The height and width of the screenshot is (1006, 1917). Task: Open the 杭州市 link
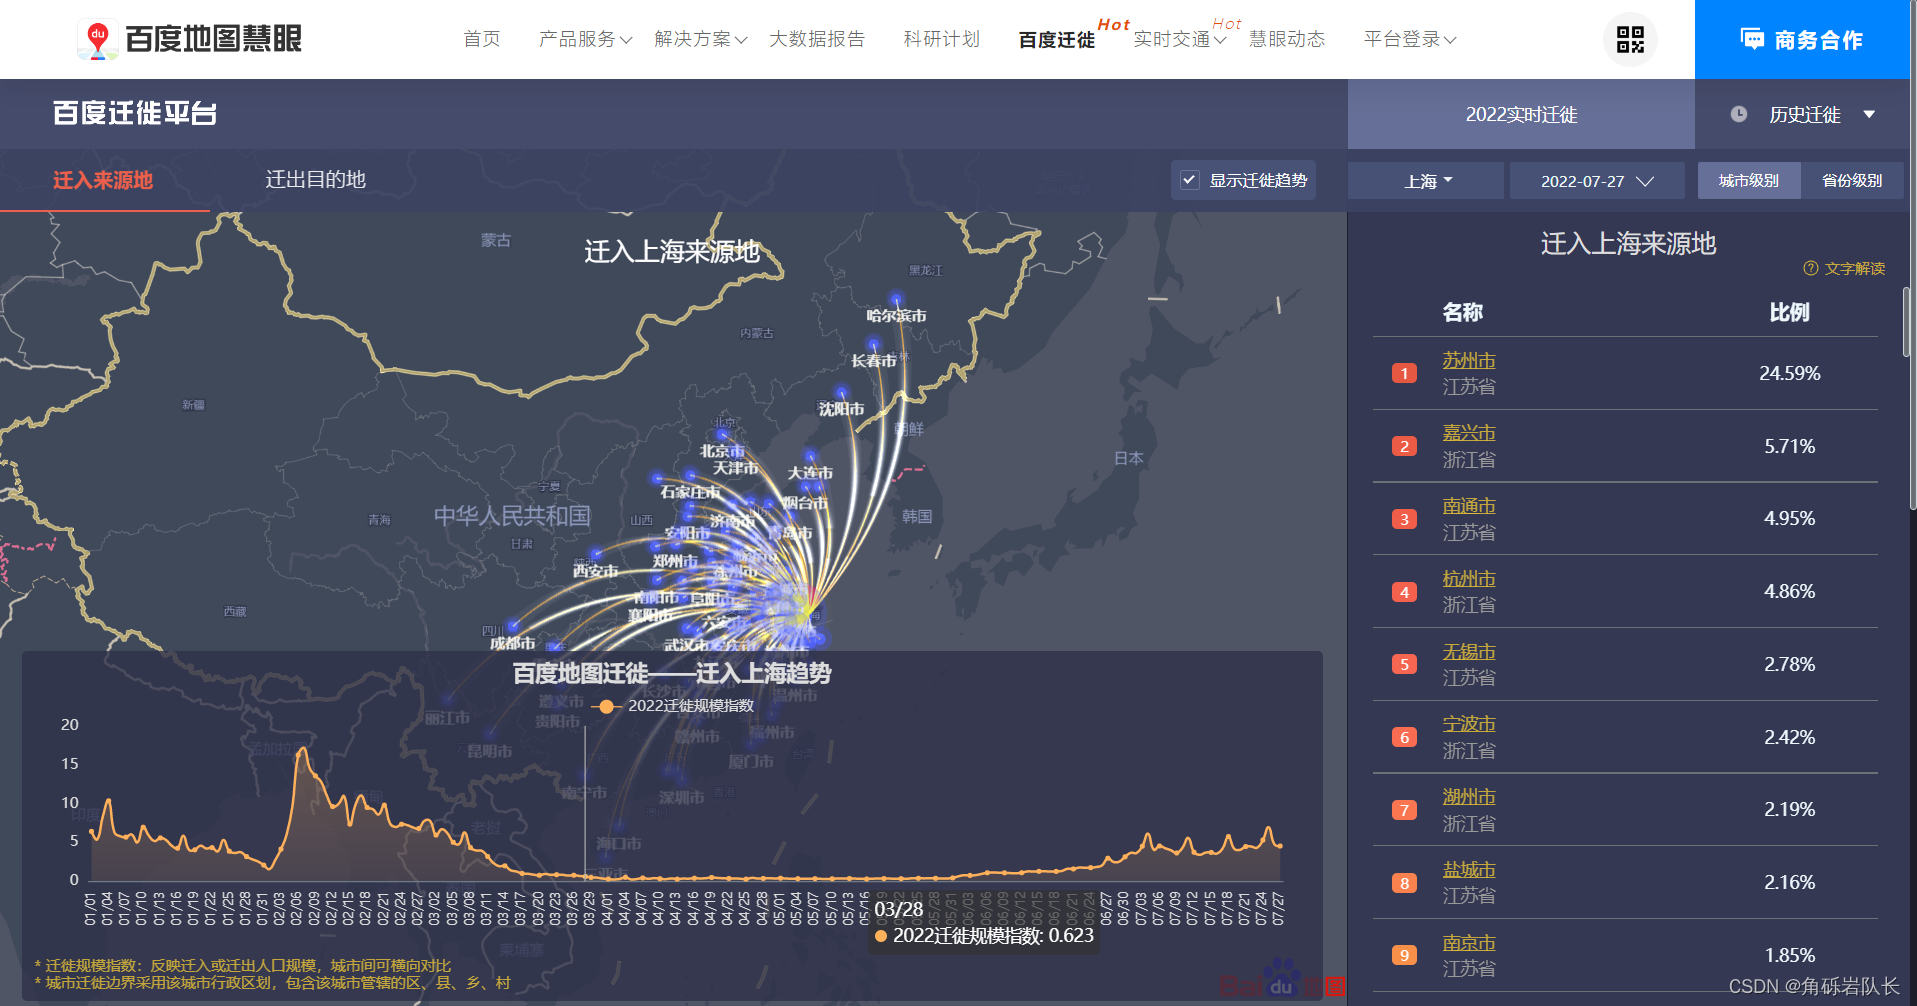1469,579
